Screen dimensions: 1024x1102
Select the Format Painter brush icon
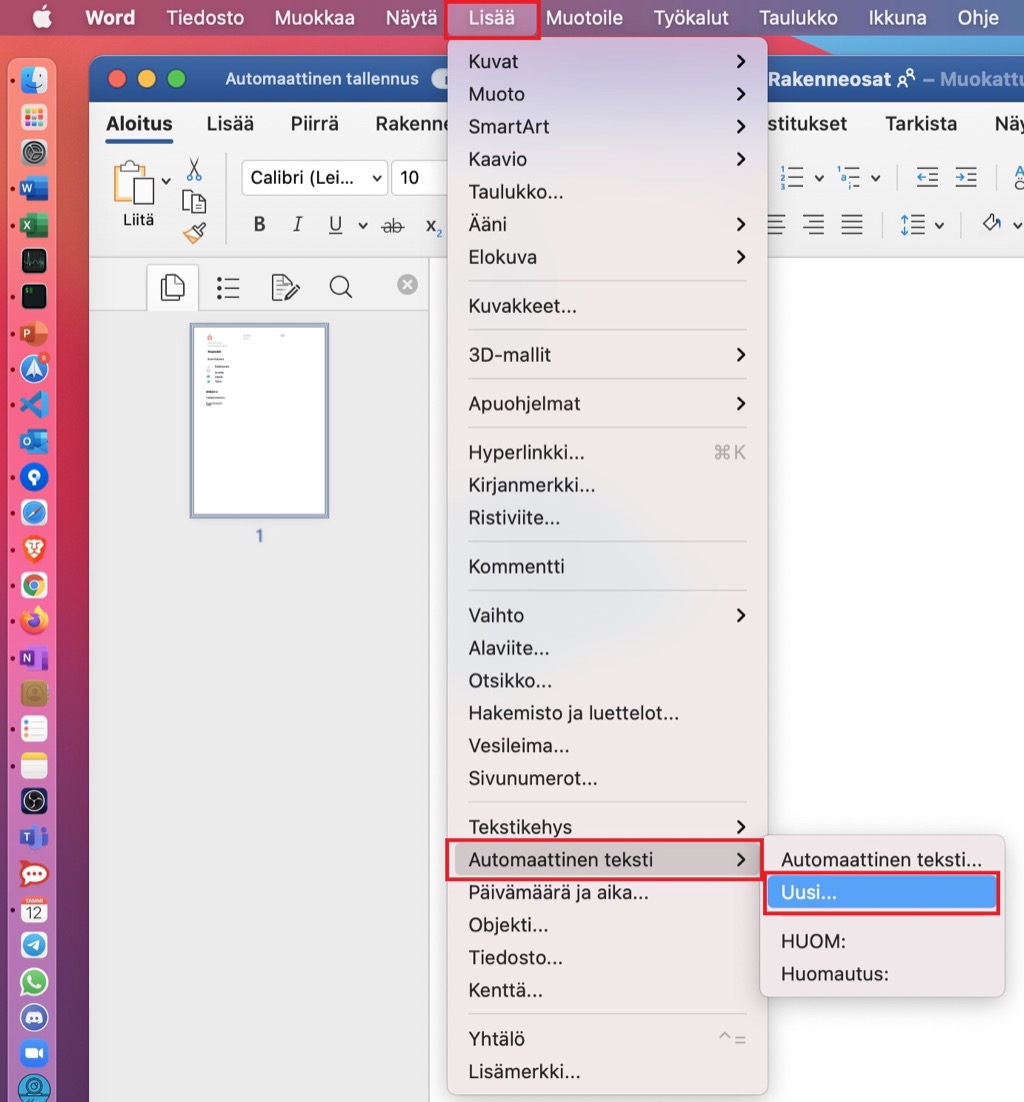[x=195, y=233]
